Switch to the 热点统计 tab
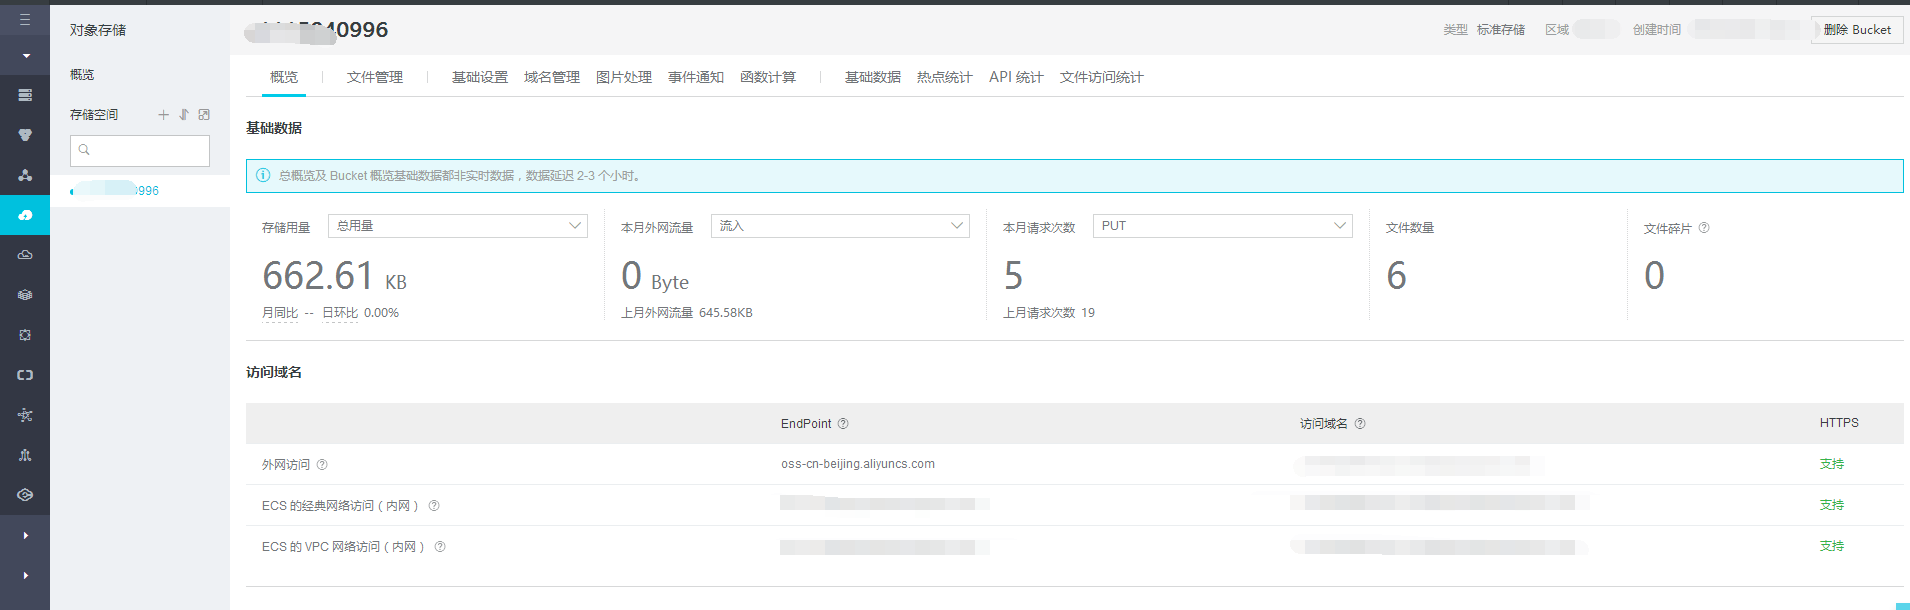 coord(945,77)
